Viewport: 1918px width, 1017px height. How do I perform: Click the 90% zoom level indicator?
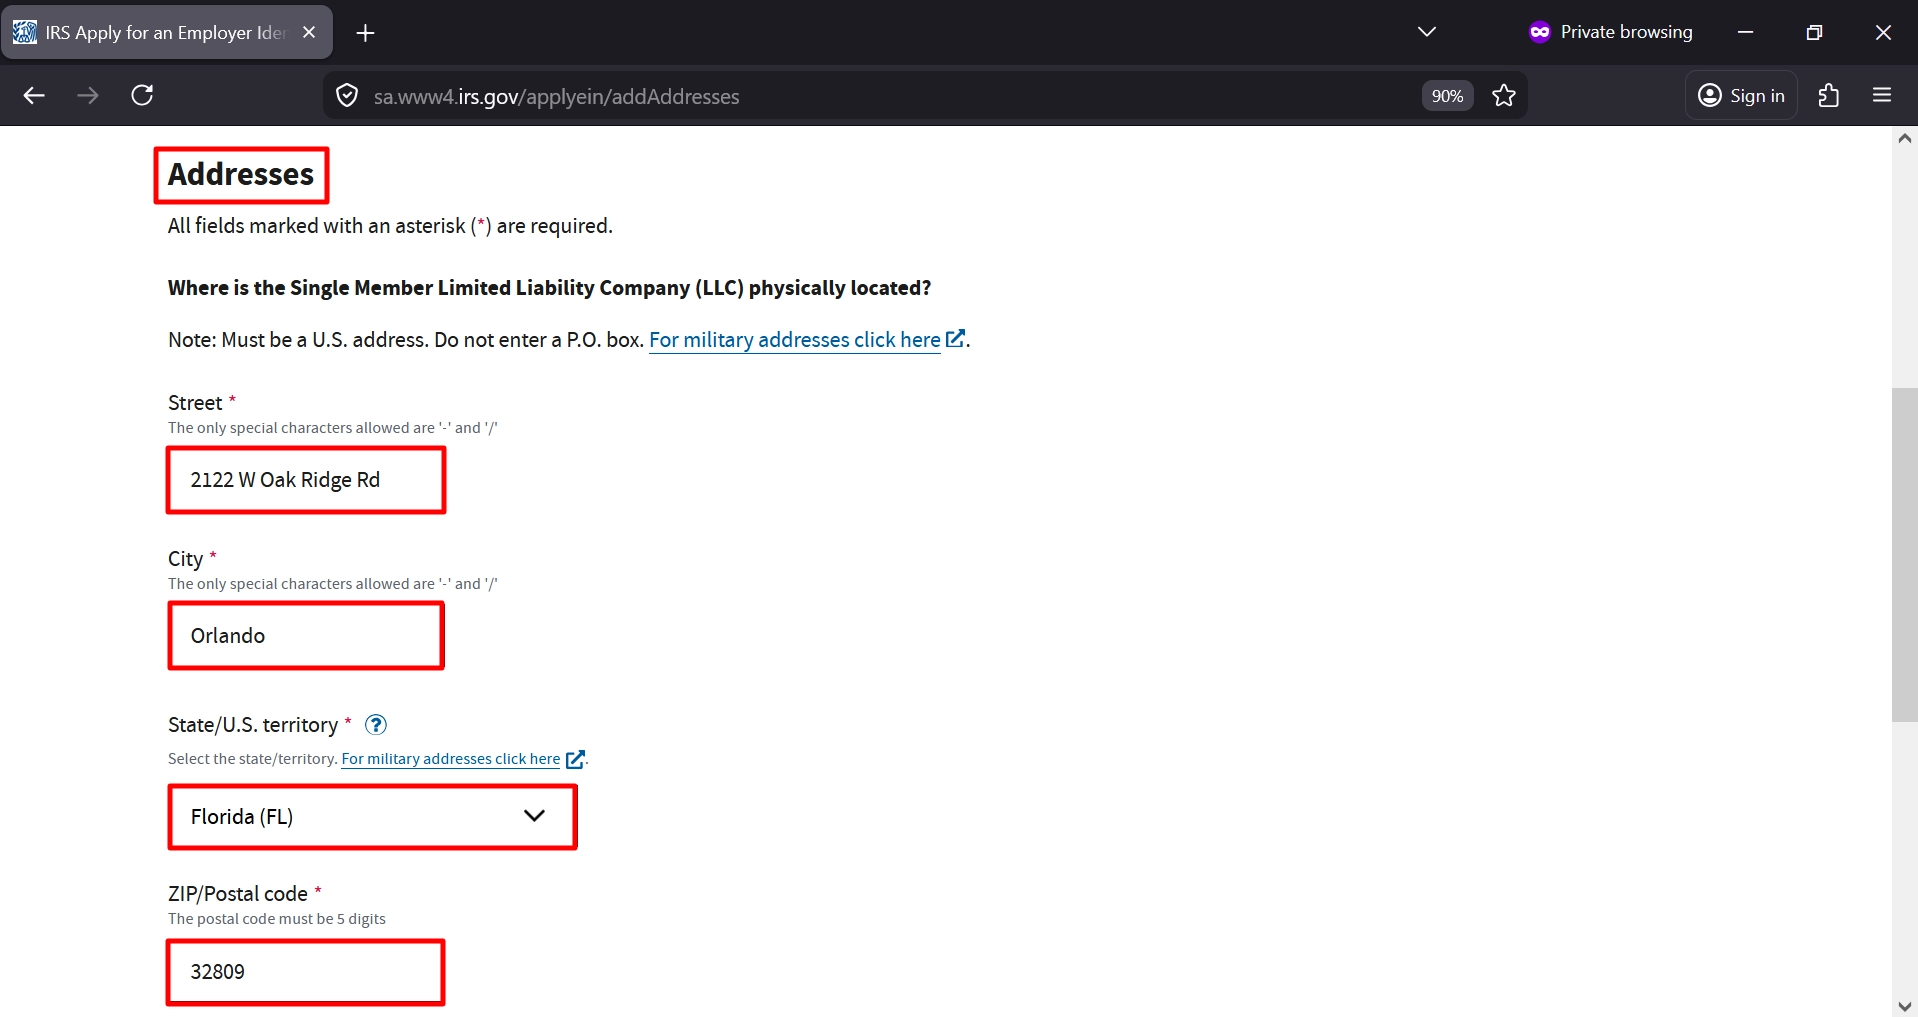click(1447, 96)
